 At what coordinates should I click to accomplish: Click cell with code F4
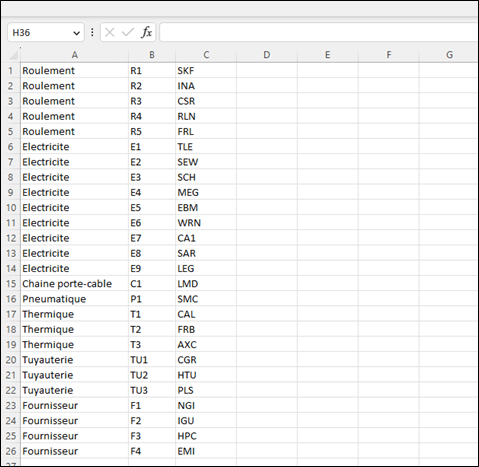click(x=152, y=451)
